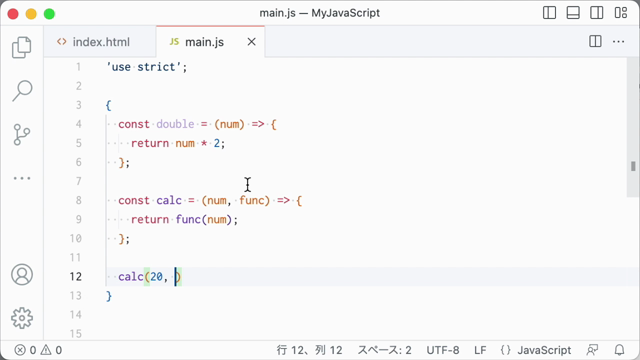This screenshot has height=360, width=640.
Task: Open the Manage gear settings menu
Action: coord(22,318)
